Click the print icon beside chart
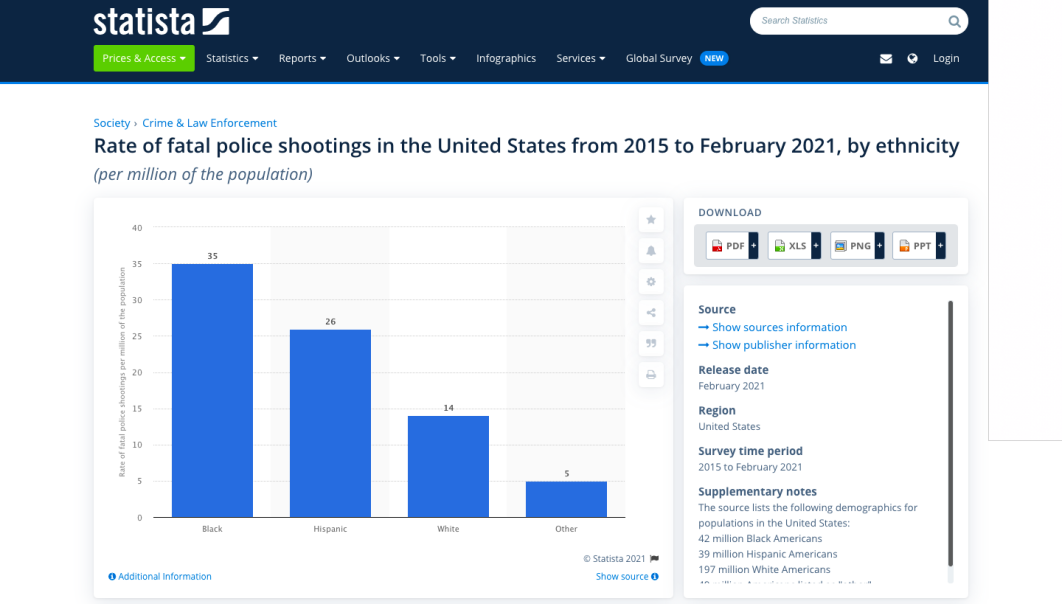Screen dimensions: 1062x604 coord(651,375)
